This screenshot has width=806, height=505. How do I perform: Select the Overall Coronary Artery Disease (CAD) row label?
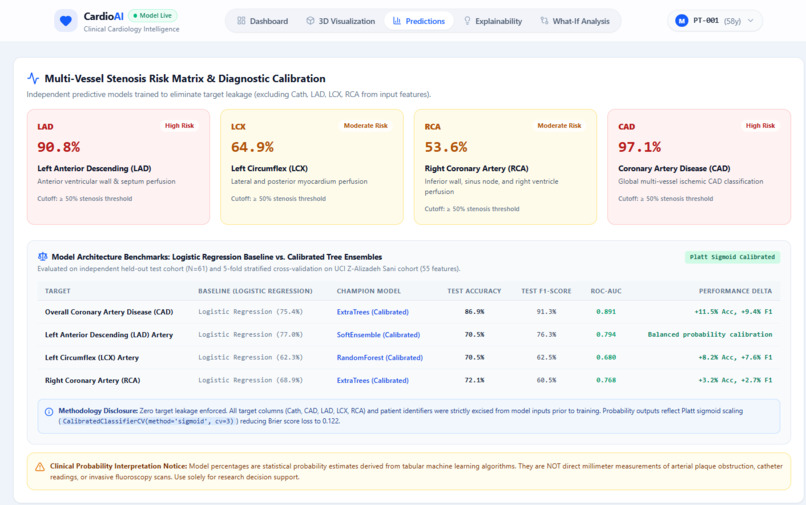(109, 312)
